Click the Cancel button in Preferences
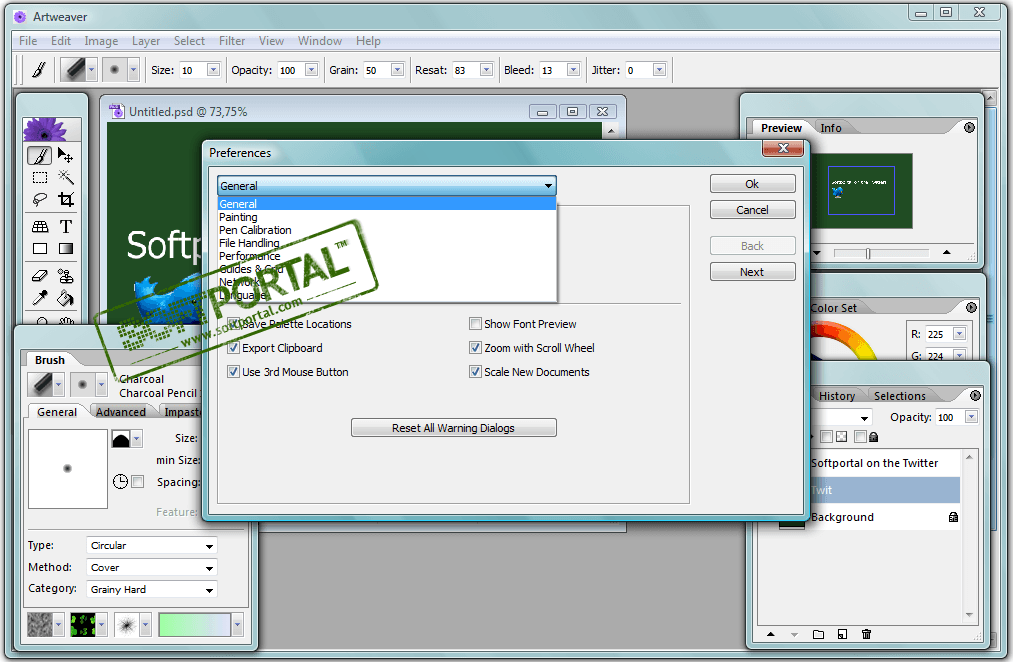The image size is (1013, 662). (753, 210)
